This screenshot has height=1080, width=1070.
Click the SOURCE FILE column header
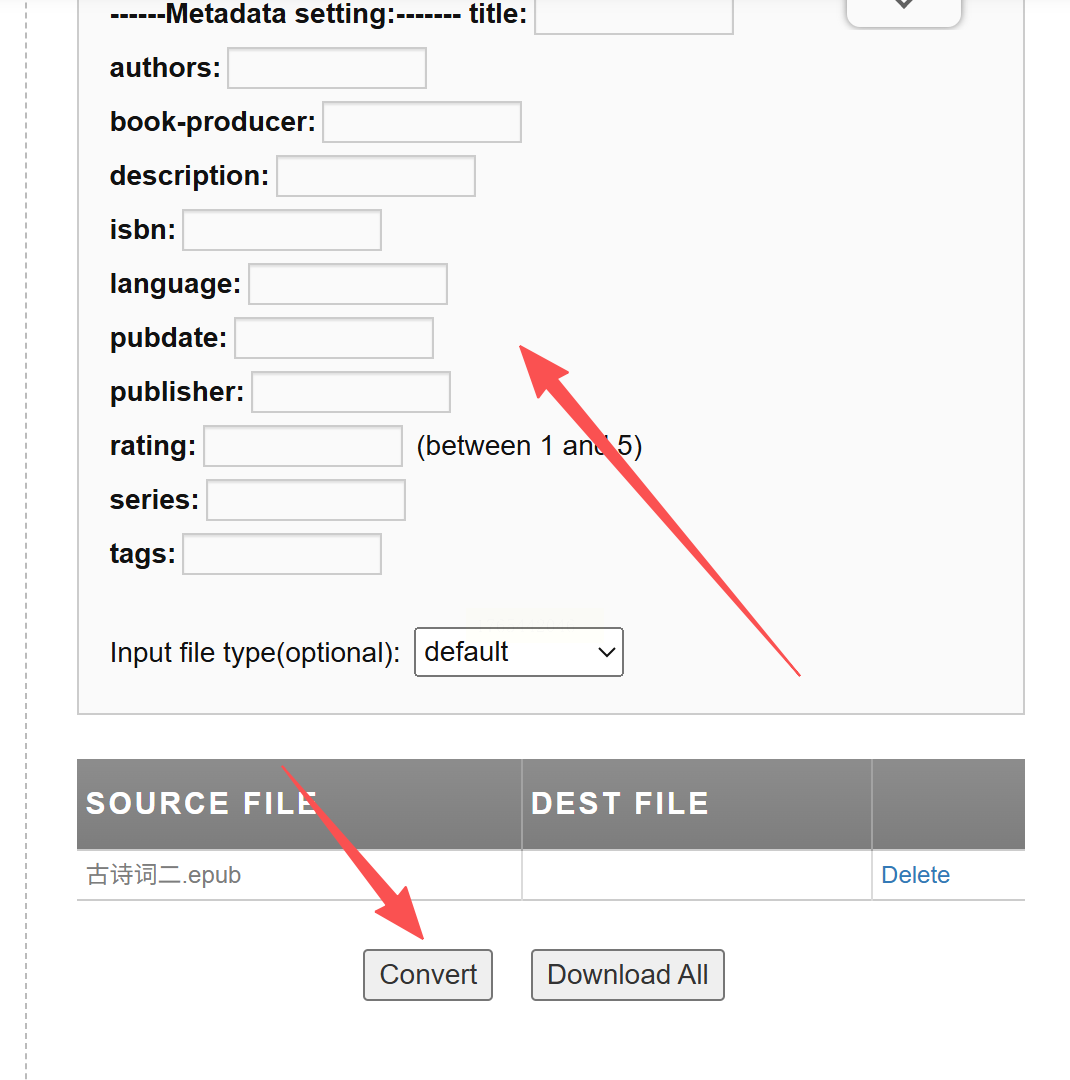coord(202,804)
